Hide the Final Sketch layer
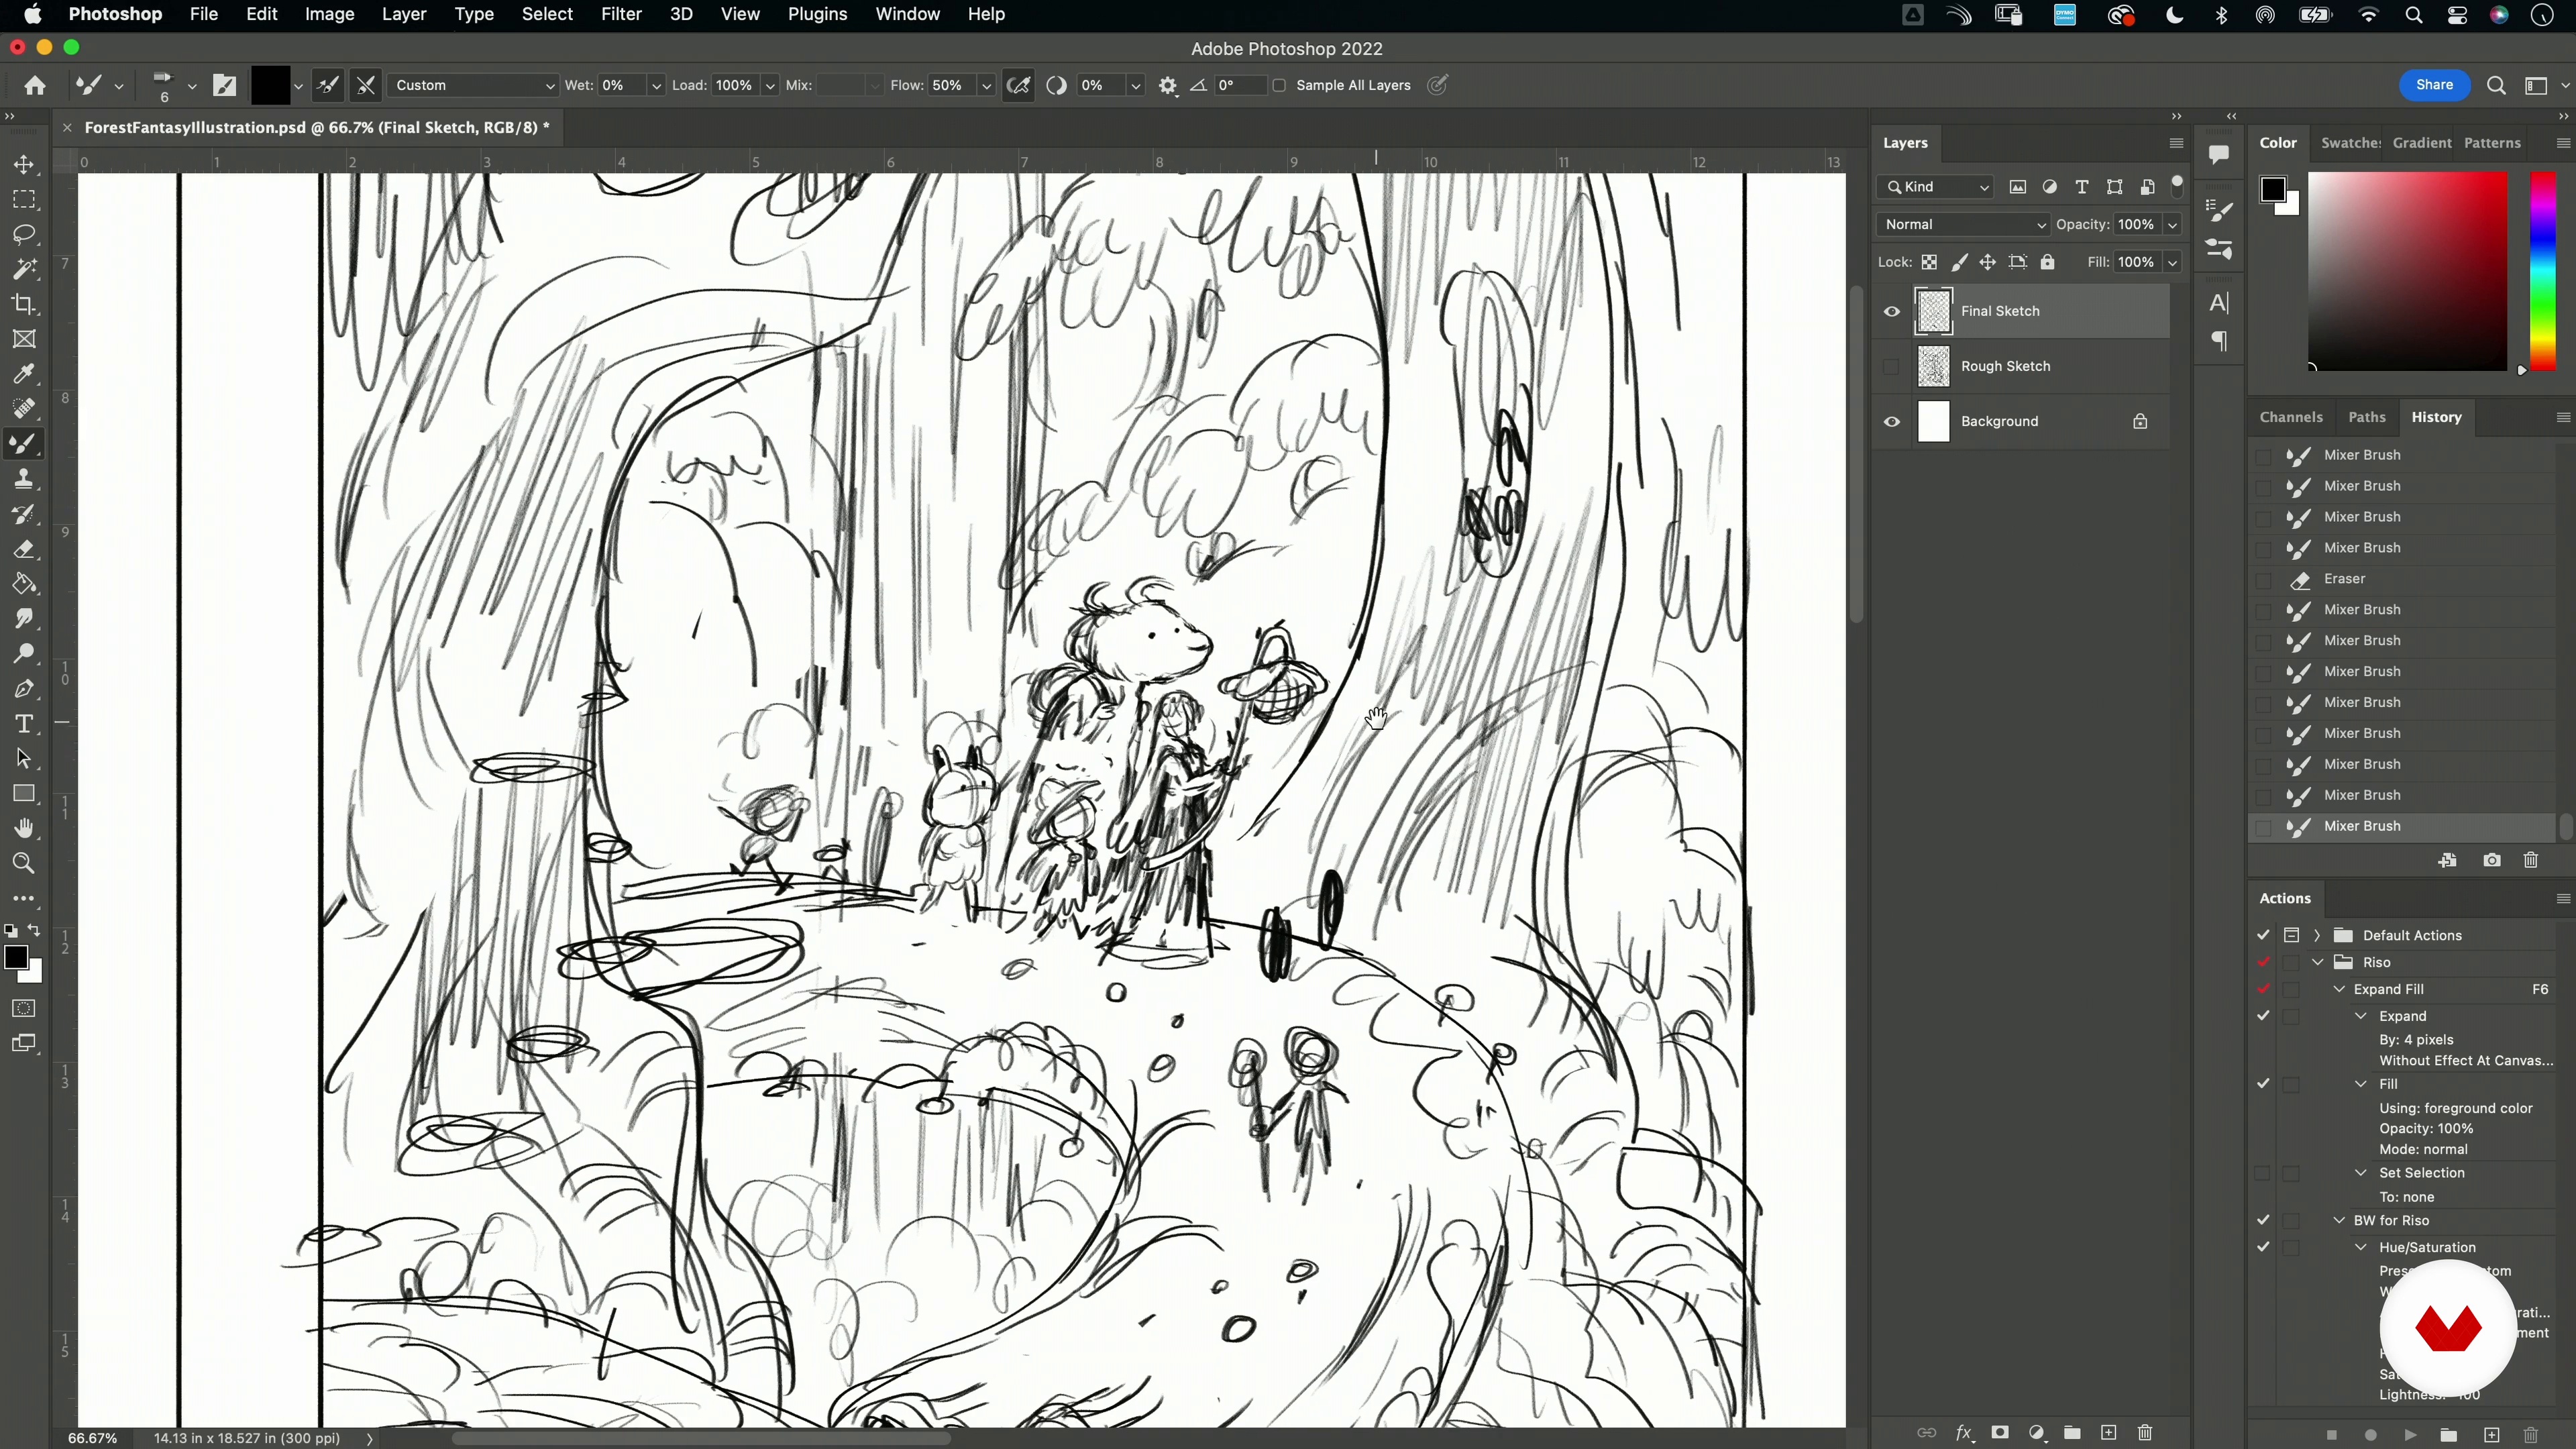Viewport: 2576px width, 1449px height. tap(1892, 311)
